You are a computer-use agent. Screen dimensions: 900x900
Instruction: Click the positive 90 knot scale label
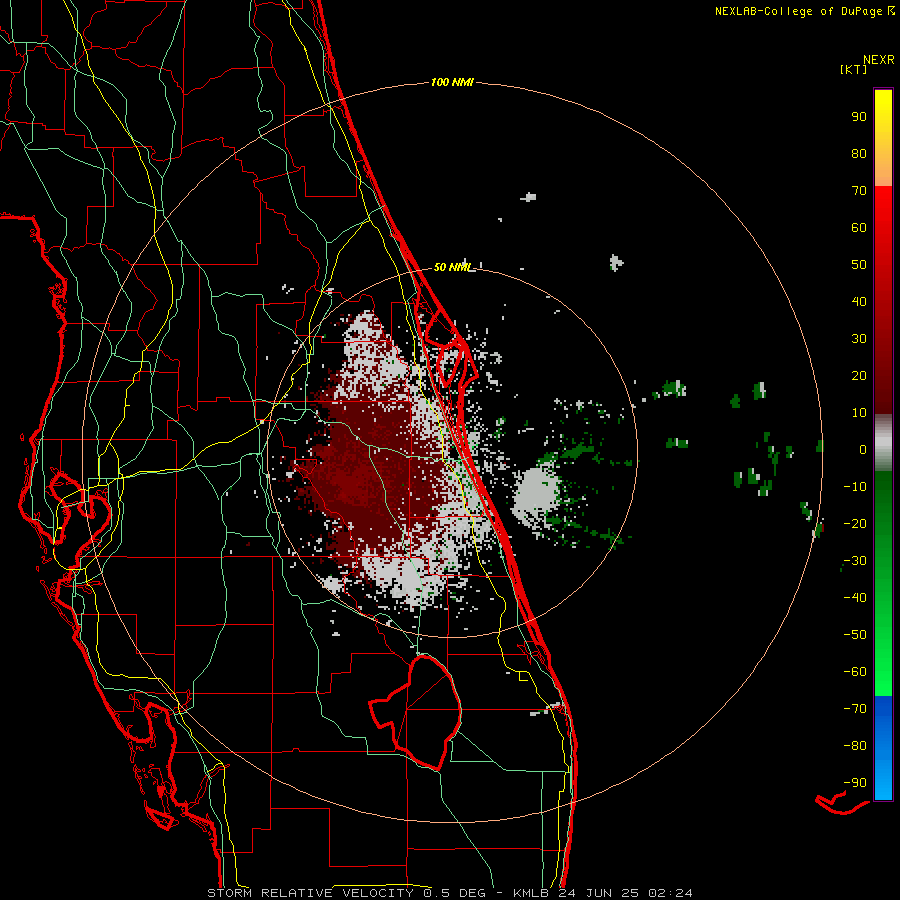click(859, 117)
